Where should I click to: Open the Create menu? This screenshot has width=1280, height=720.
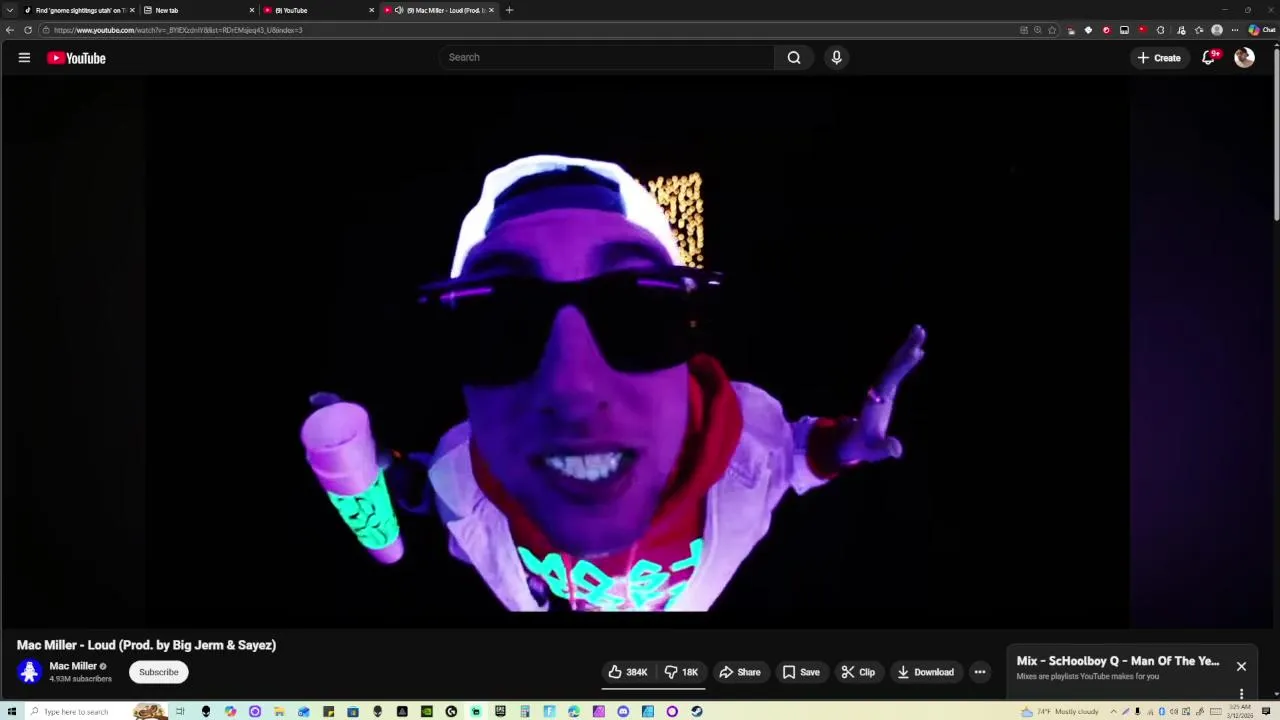(1159, 58)
